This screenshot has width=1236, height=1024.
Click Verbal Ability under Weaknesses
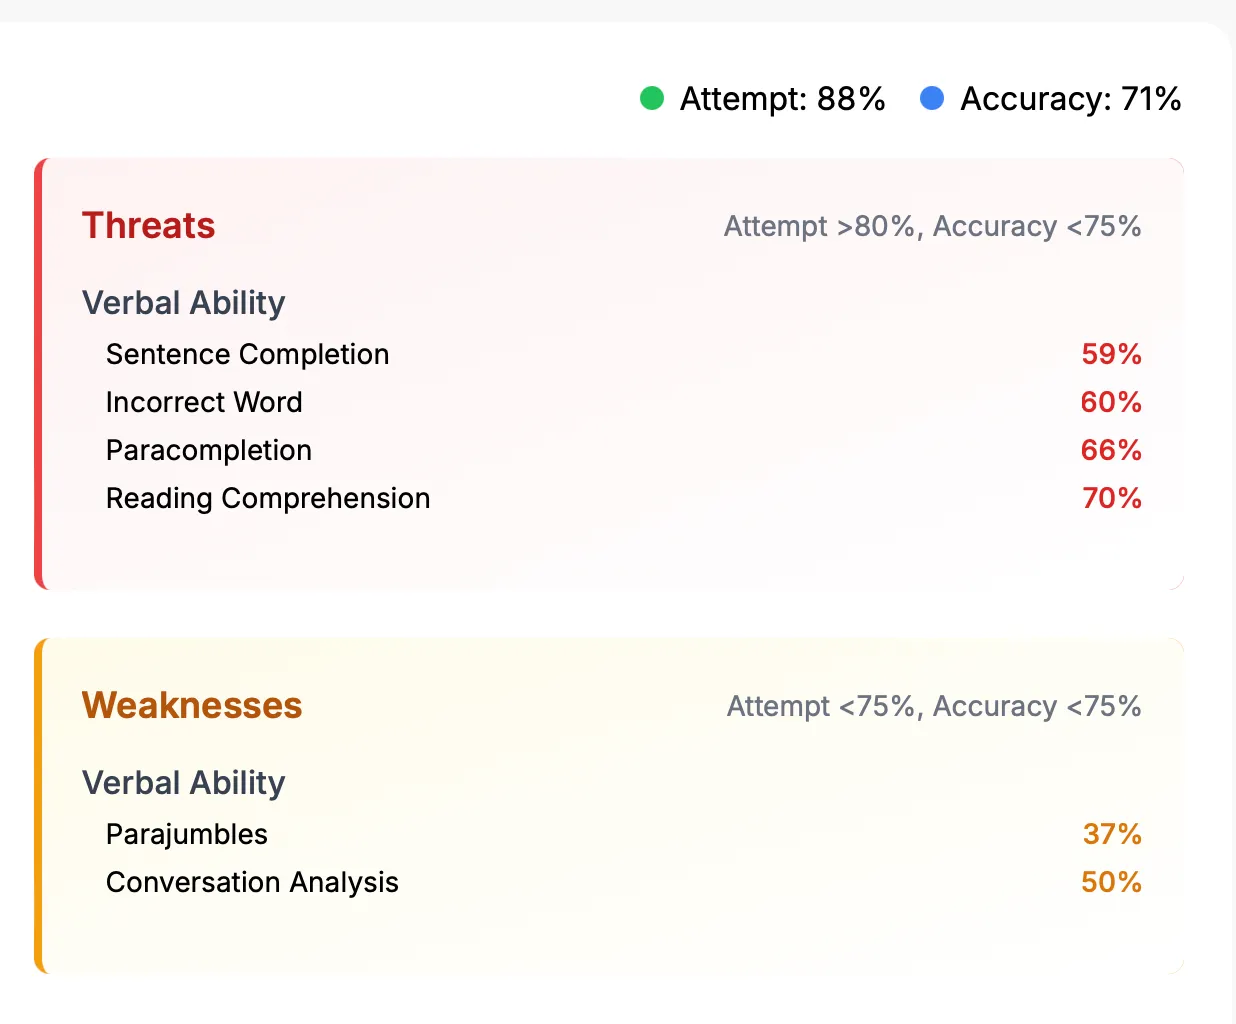pyautogui.click(x=184, y=783)
